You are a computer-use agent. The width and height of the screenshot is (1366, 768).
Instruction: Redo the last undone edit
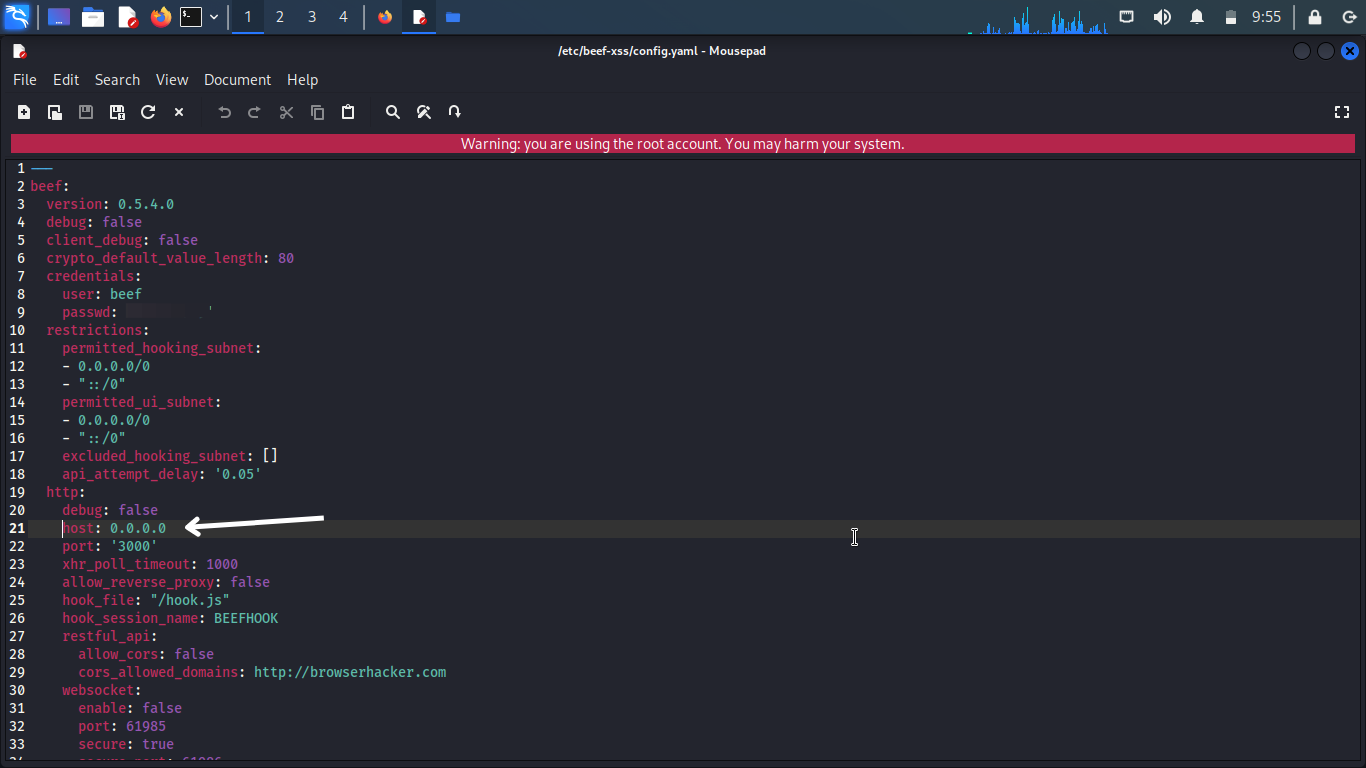[254, 112]
